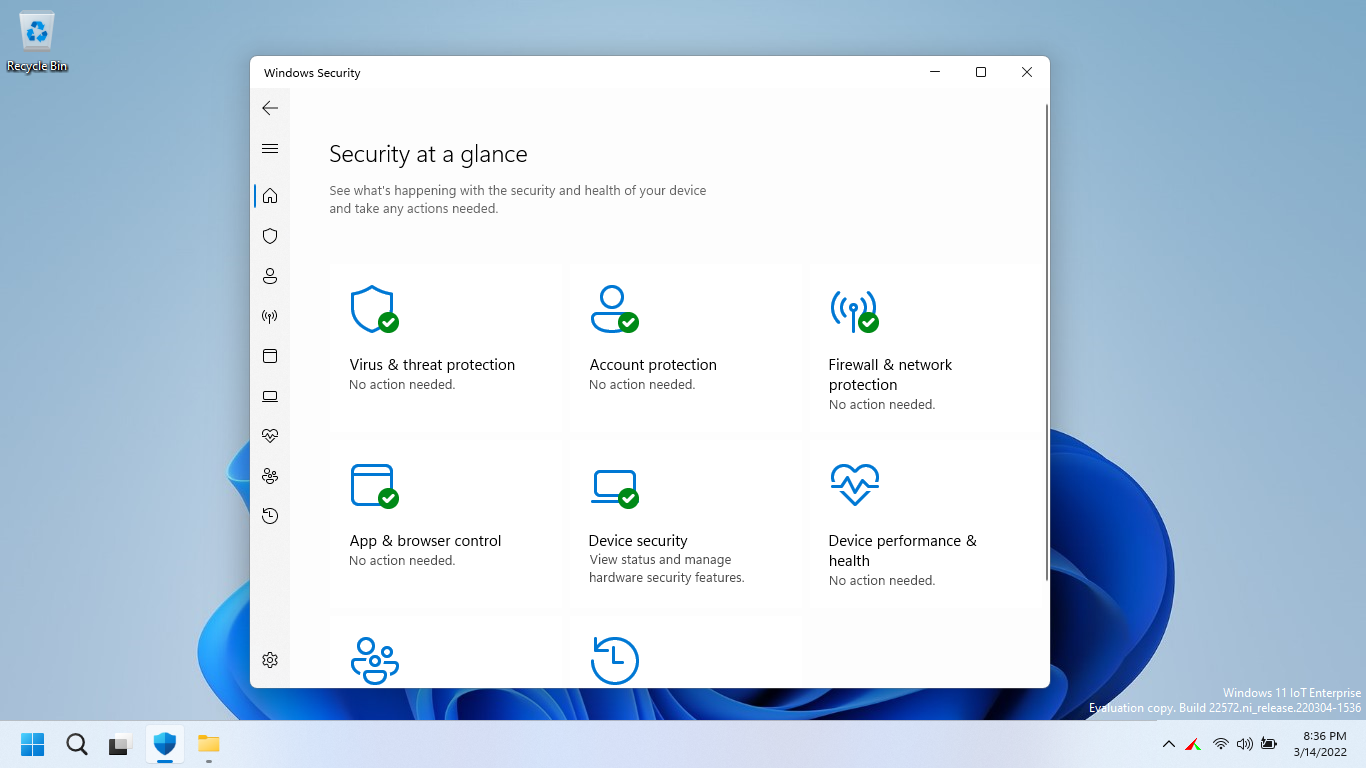The height and width of the screenshot is (768, 1366).
Task: Open the Recycle Bin desktop icon
Action: 37,42
